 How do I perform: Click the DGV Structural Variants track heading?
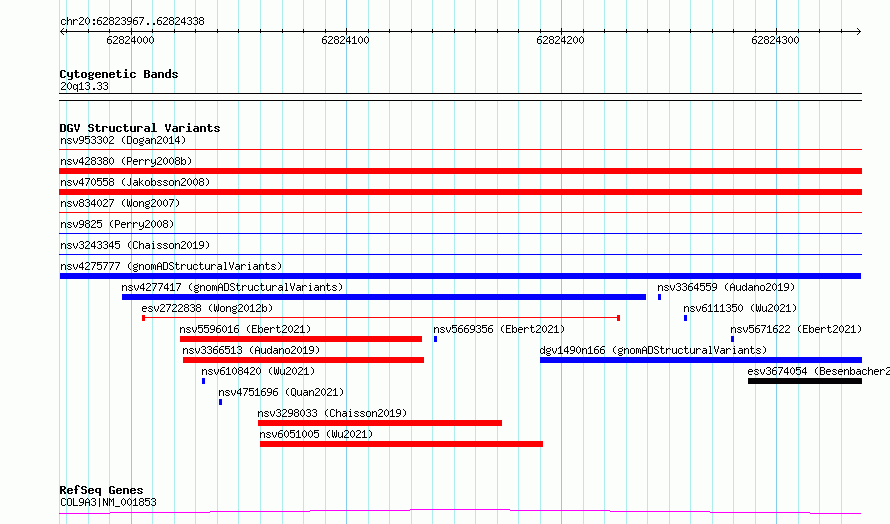coord(140,128)
